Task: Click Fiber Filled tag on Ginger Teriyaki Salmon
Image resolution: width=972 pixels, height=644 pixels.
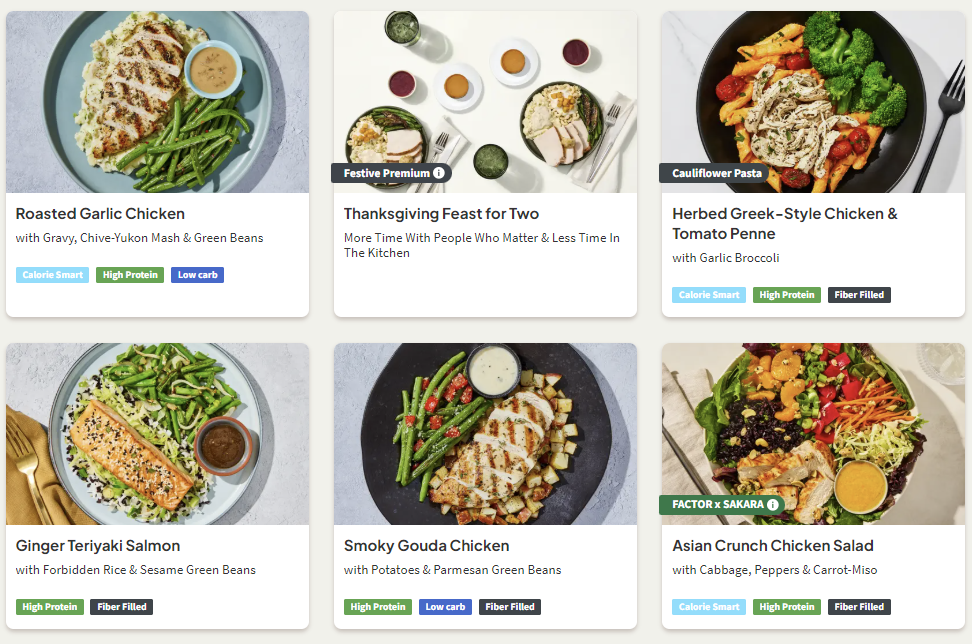Action: [122, 607]
